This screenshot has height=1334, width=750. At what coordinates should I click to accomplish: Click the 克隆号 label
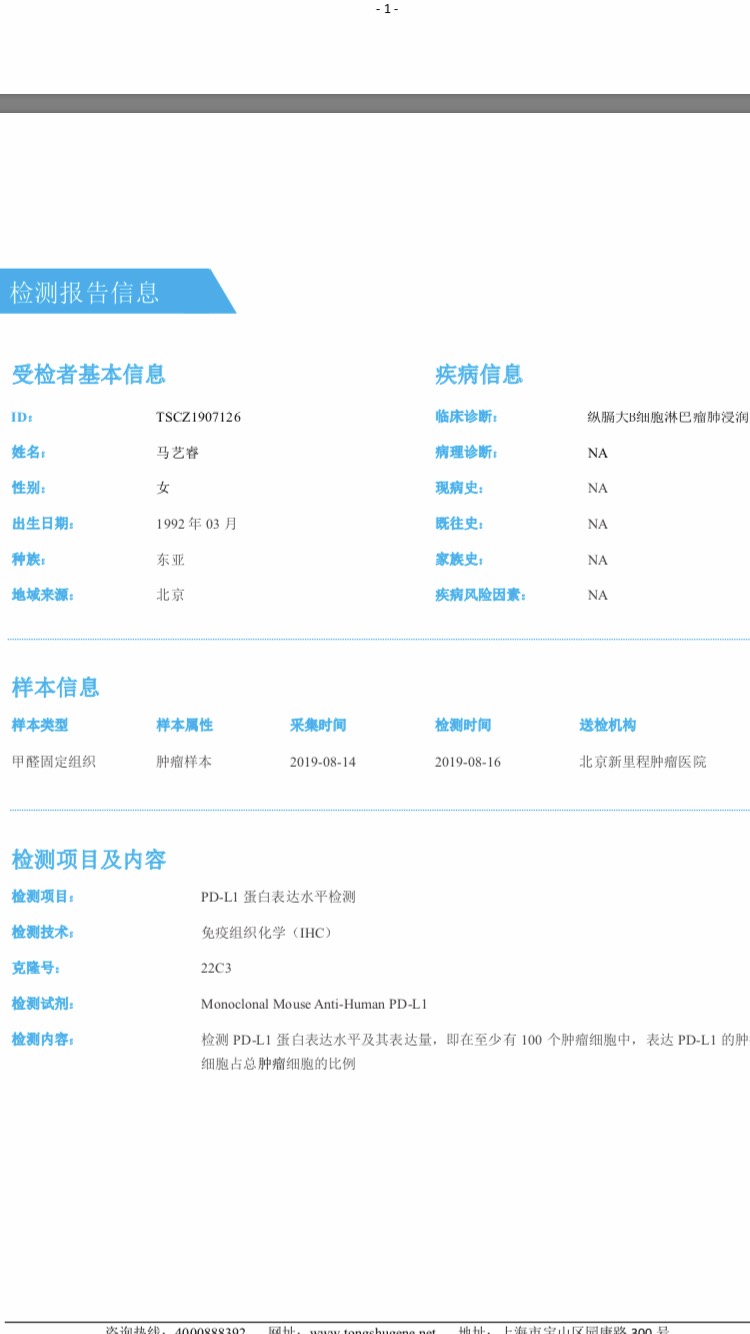pyautogui.click(x=36, y=968)
